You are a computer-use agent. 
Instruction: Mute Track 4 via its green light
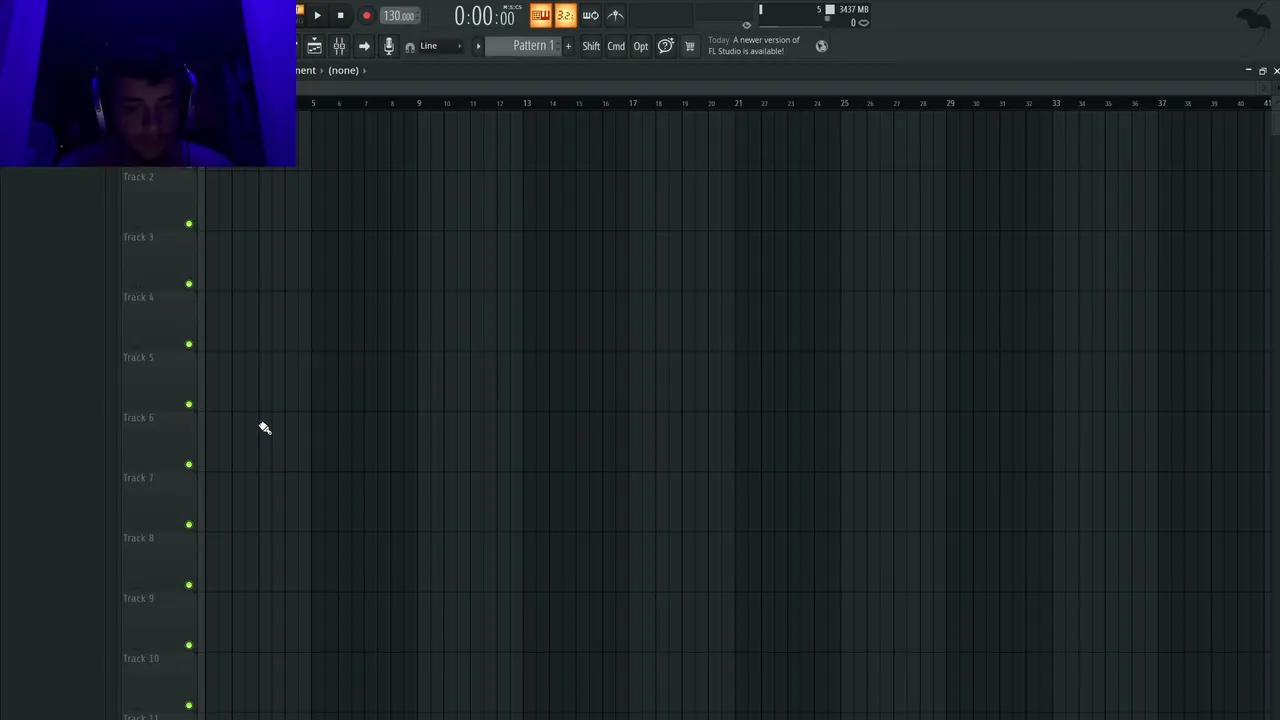pos(189,344)
